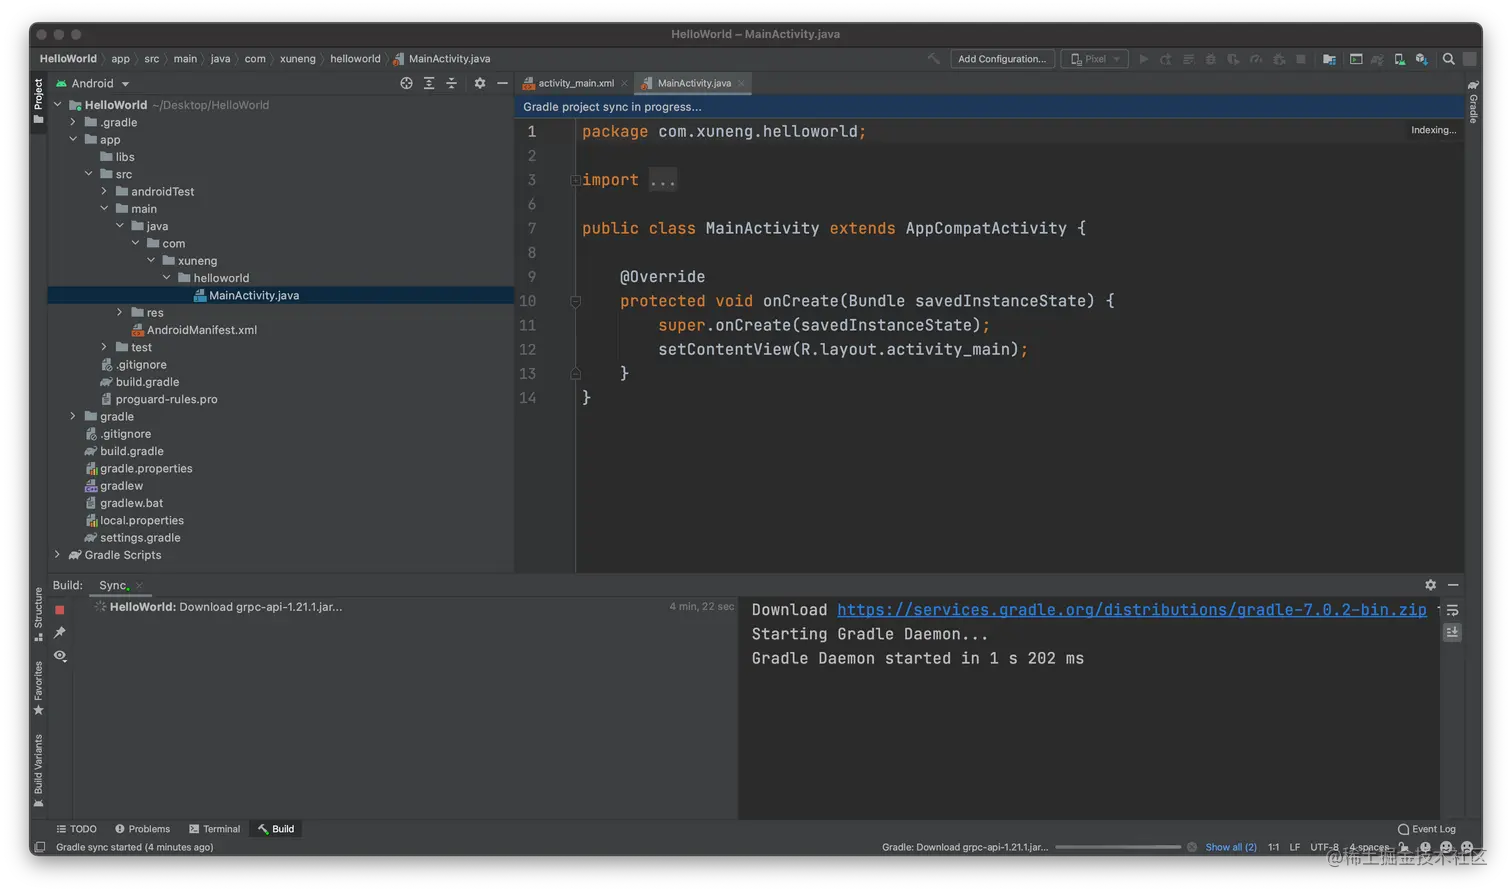
Task: Click the Search Everywhere magnifier icon
Action: click(x=1448, y=59)
